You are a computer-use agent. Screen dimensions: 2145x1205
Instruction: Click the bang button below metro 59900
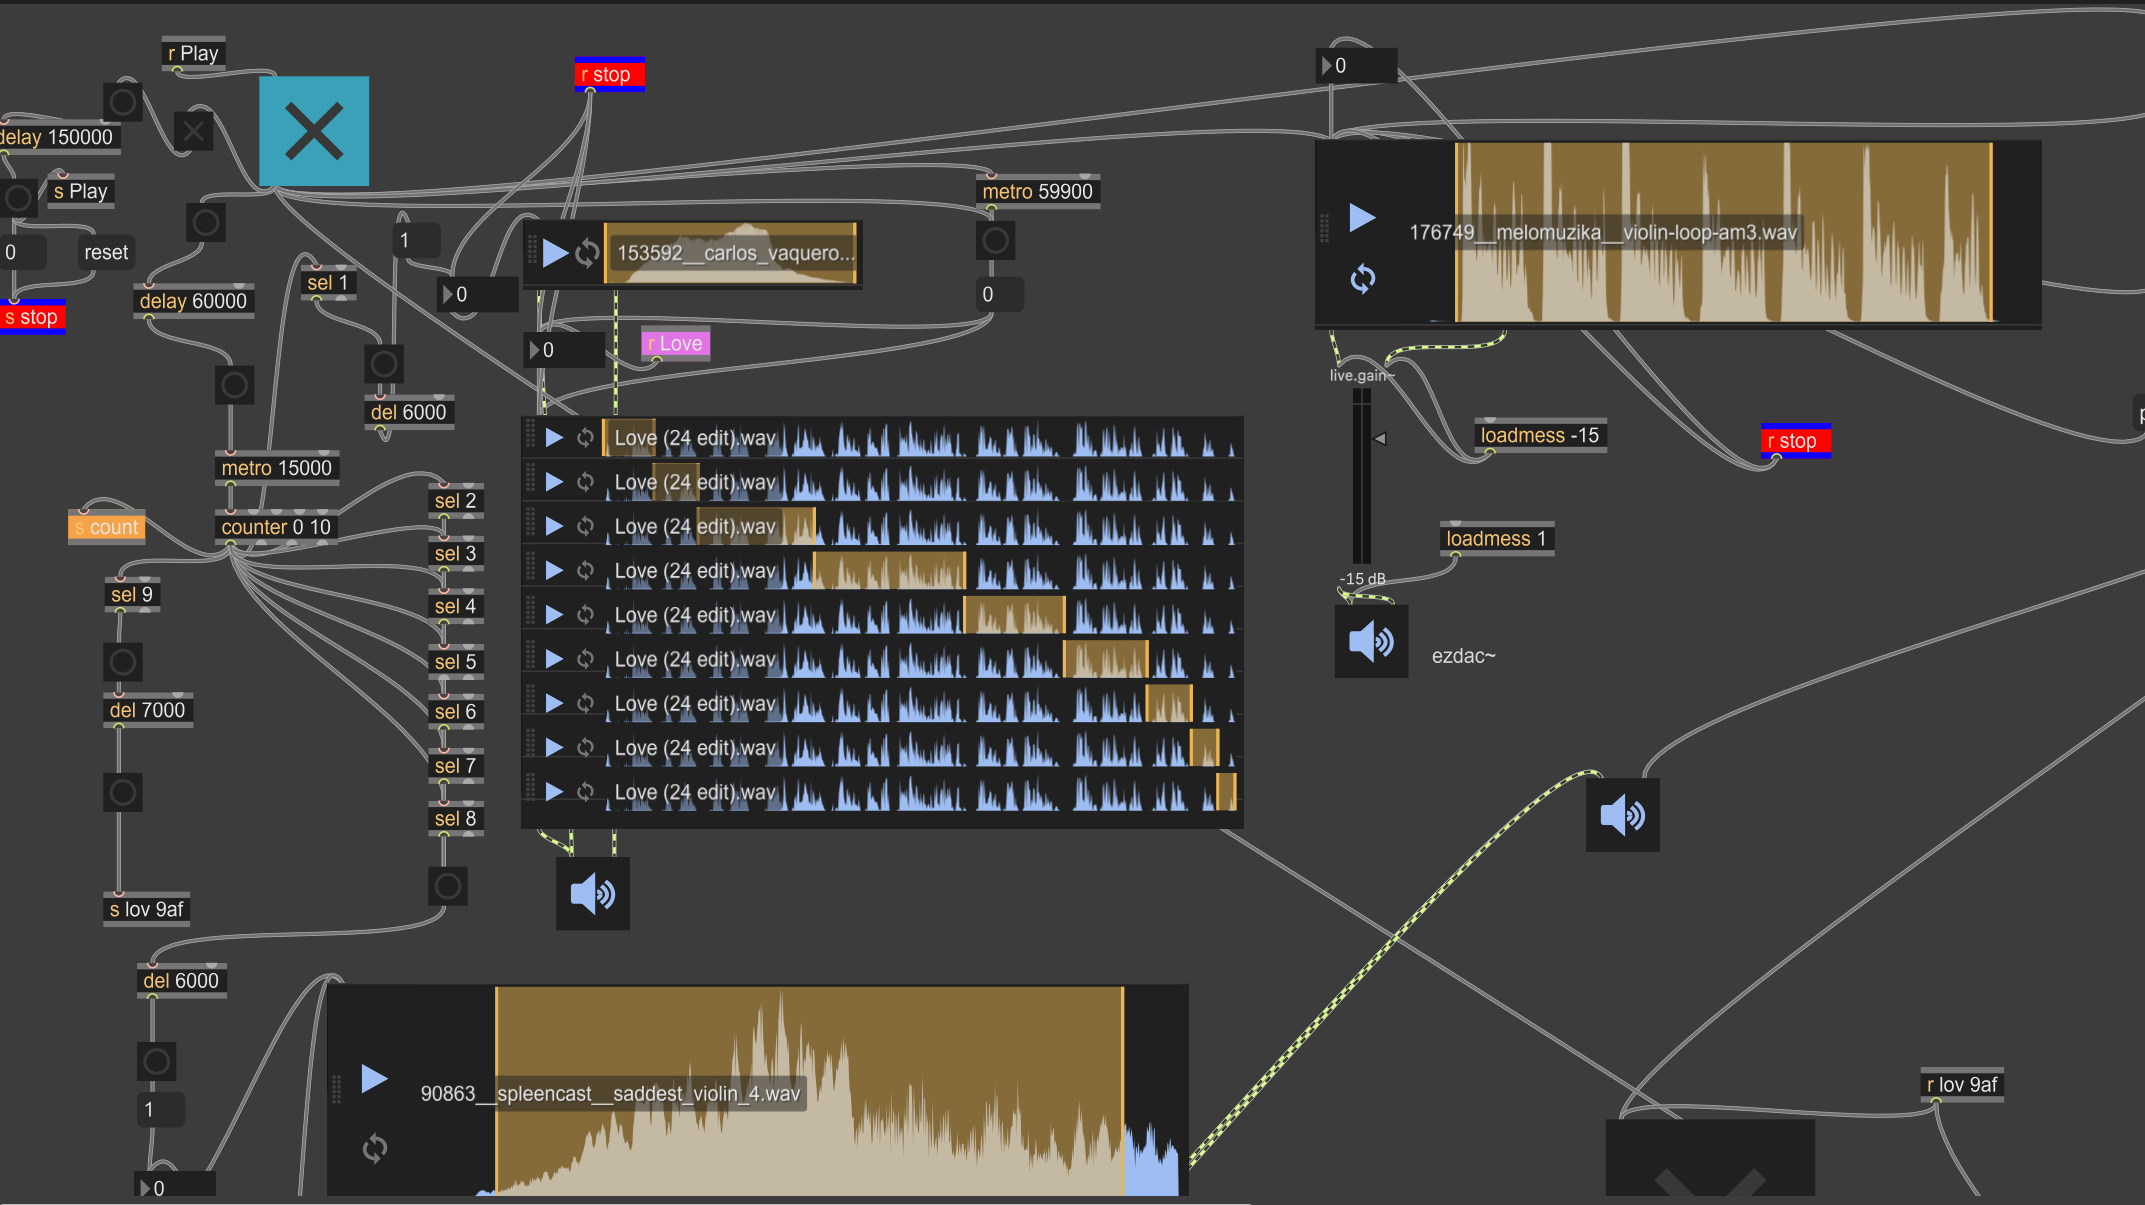point(996,241)
